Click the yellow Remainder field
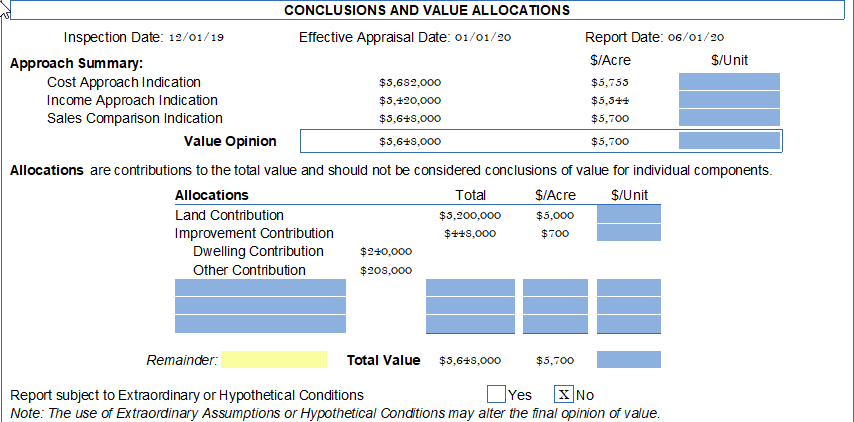The width and height of the screenshot is (854, 422). pyautogui.click(x=274, y=360)
